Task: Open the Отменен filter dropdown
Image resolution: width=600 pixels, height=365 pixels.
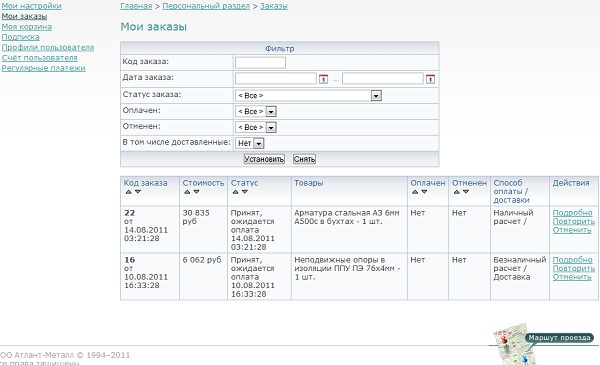Action: click(x=256, y=127)
